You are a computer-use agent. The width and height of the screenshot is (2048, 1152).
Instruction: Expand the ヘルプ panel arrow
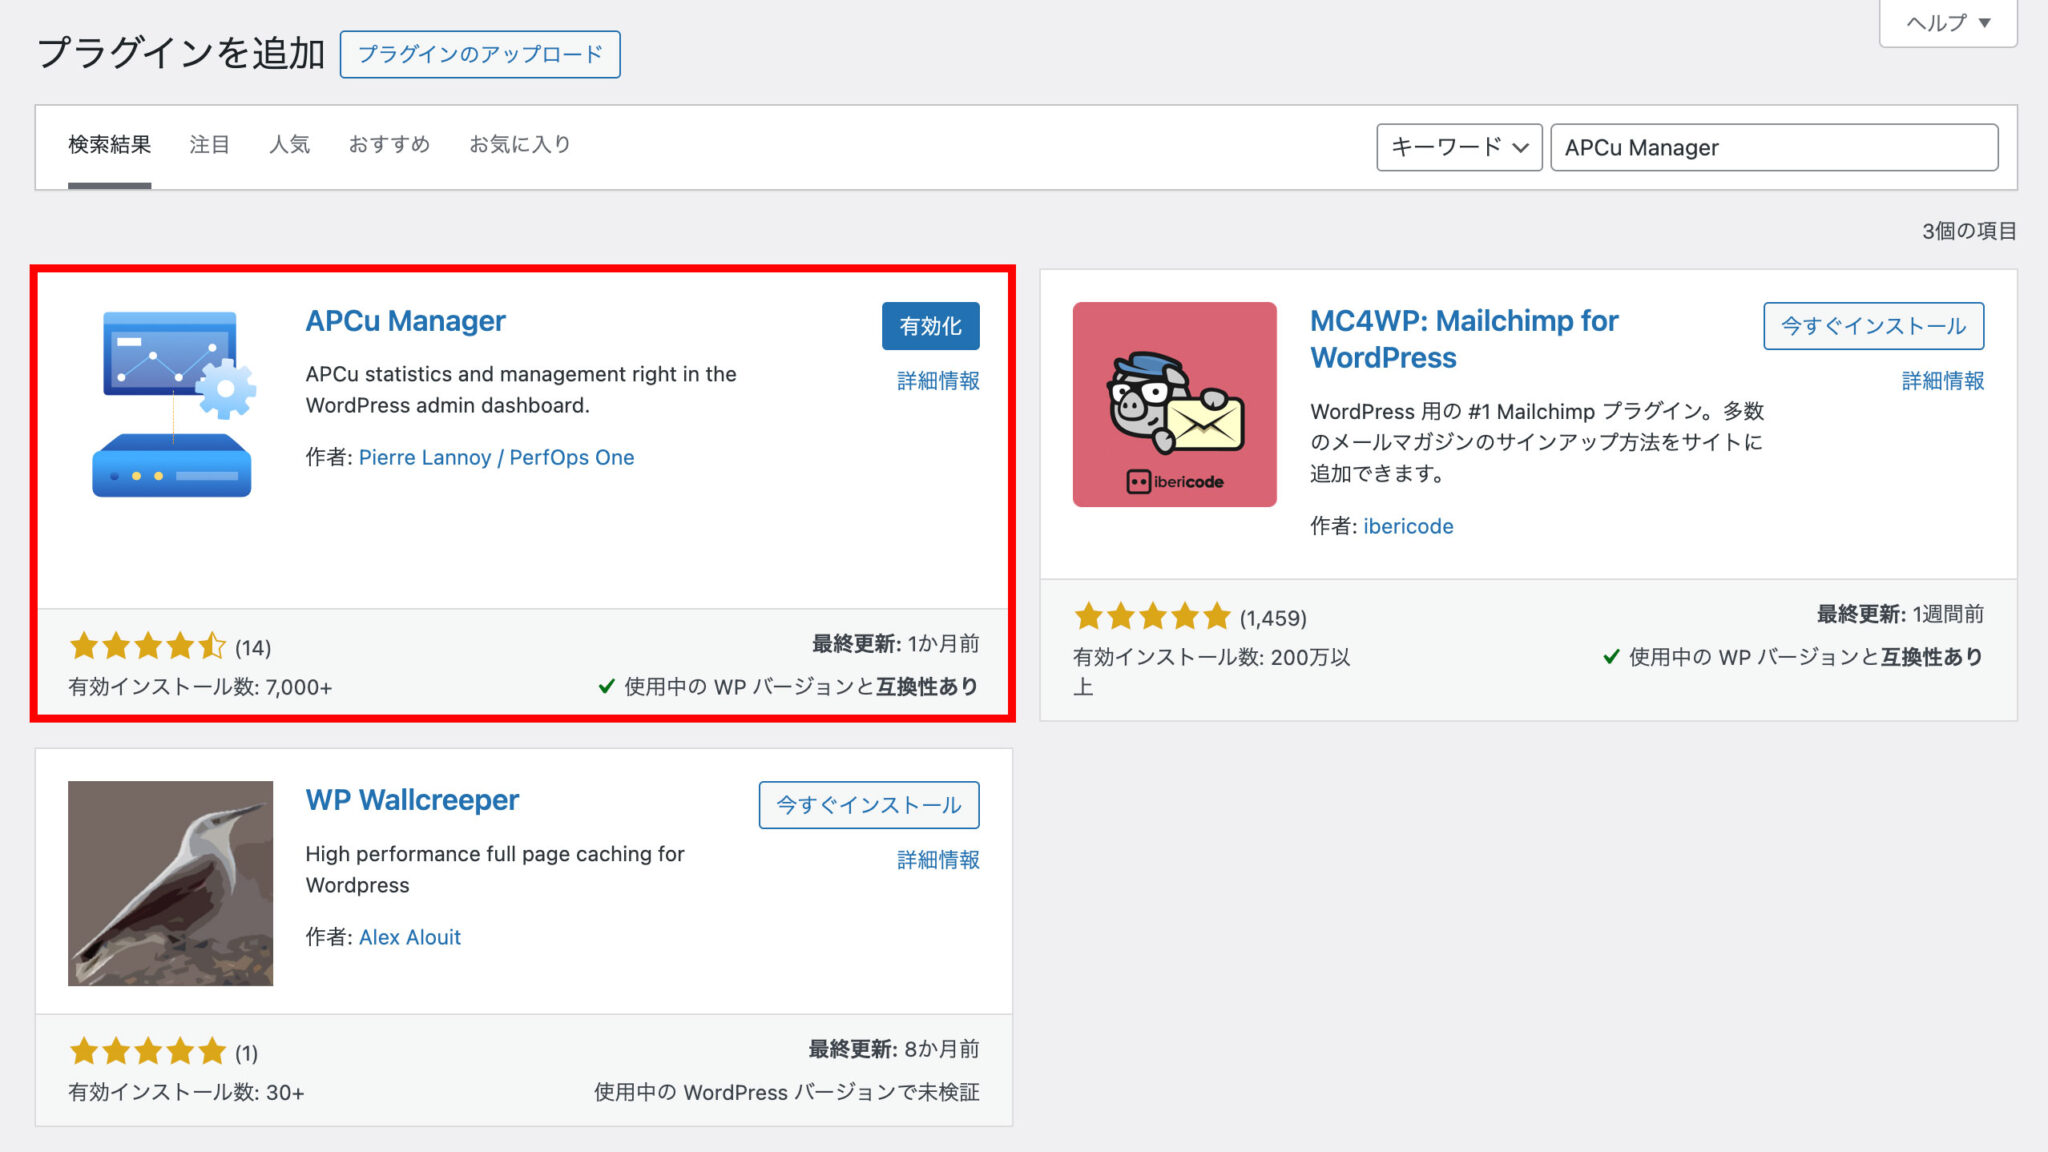pos(1986,22)
